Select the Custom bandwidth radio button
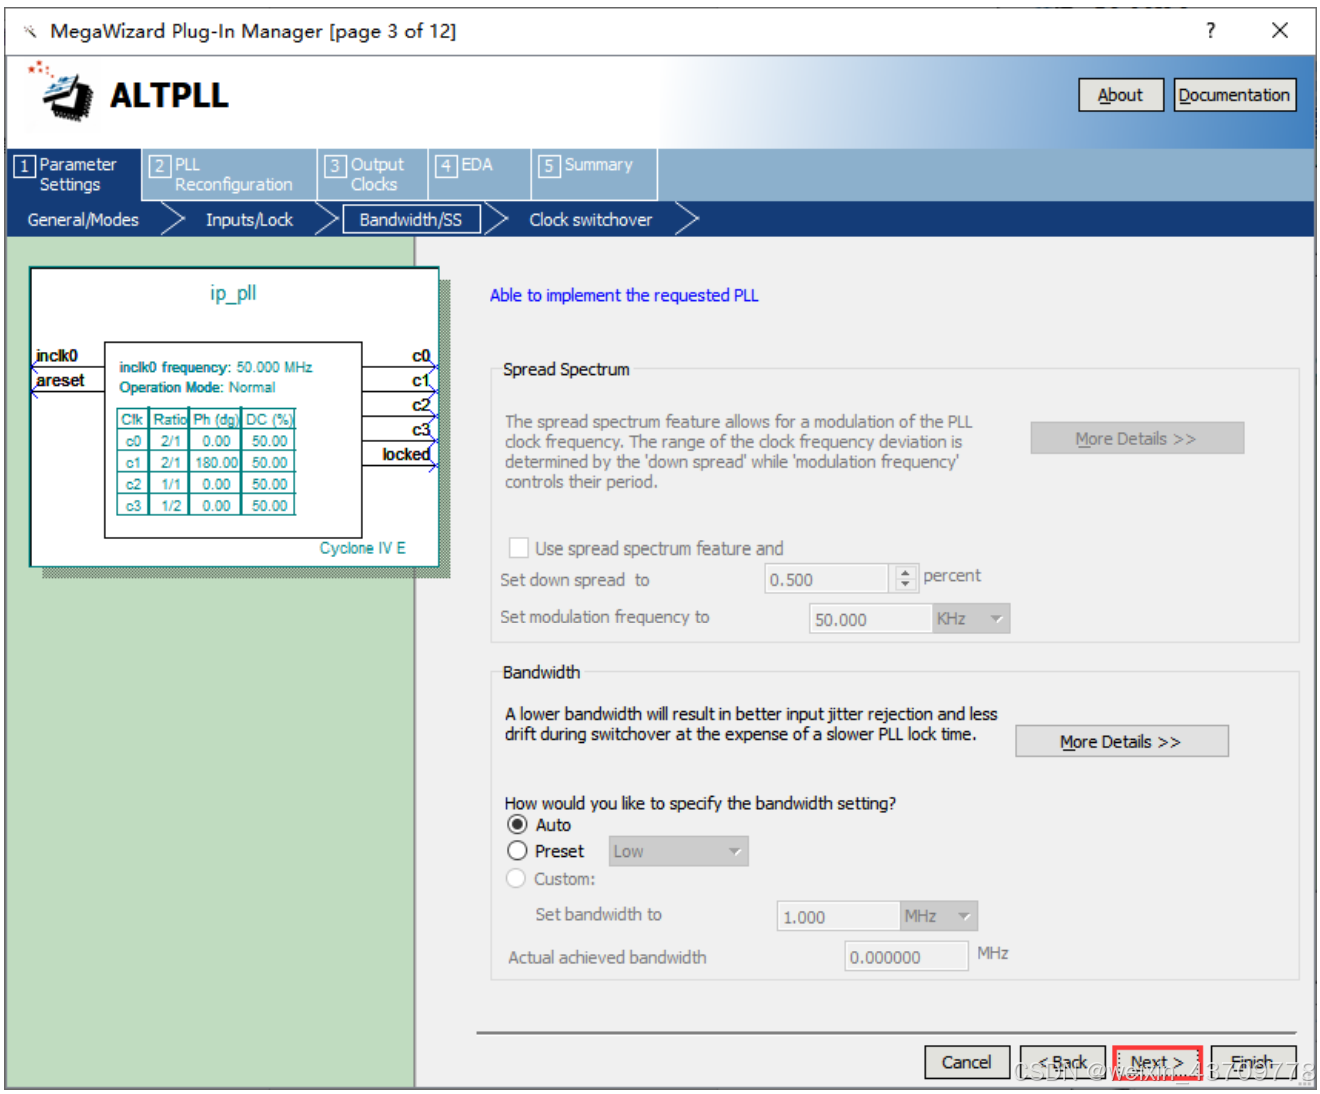Screen dimensions: 1320x1094 pos(516,878)
